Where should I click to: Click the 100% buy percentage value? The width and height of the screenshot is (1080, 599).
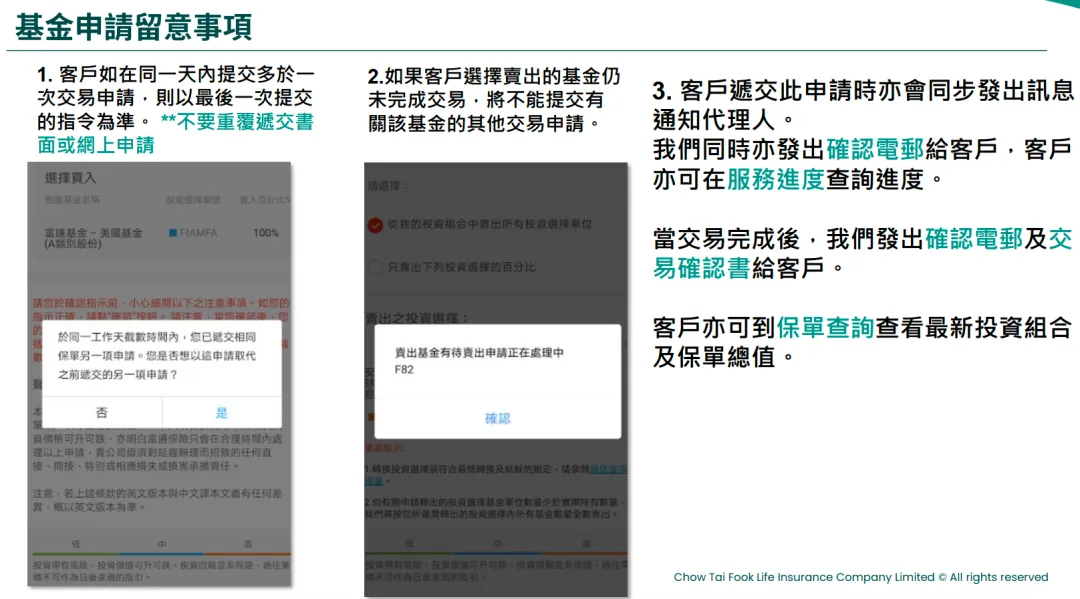pyautogui.click(x=266, y=233)
